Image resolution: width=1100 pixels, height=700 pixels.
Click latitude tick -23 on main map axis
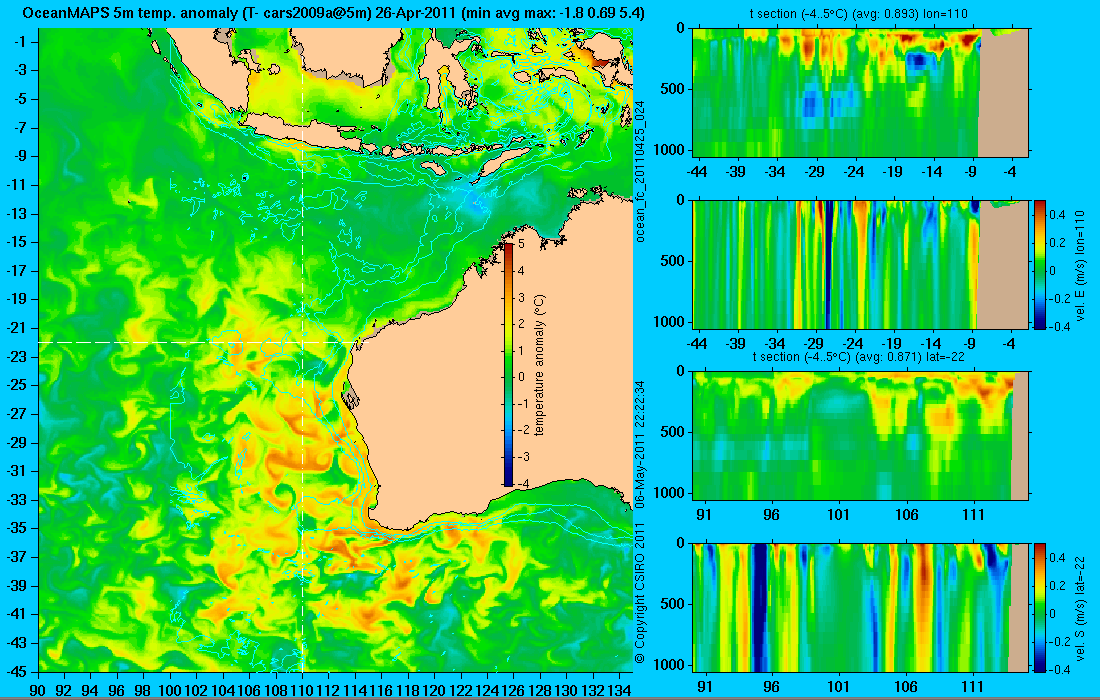pyautogui.click(x=20, y=357)
